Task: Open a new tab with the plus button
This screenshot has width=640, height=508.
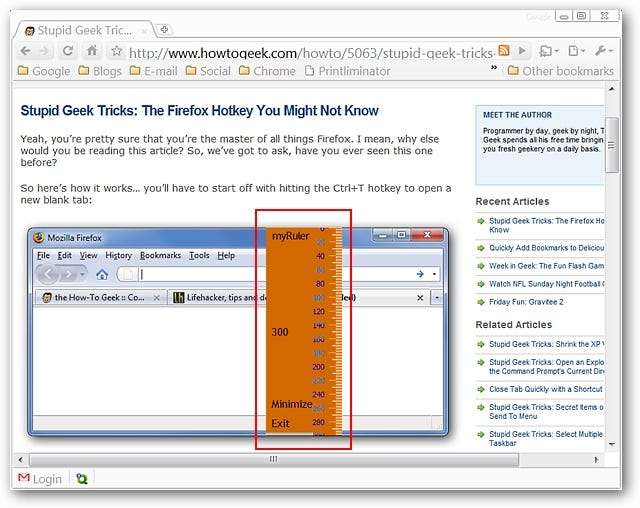Action: point(164,29)
